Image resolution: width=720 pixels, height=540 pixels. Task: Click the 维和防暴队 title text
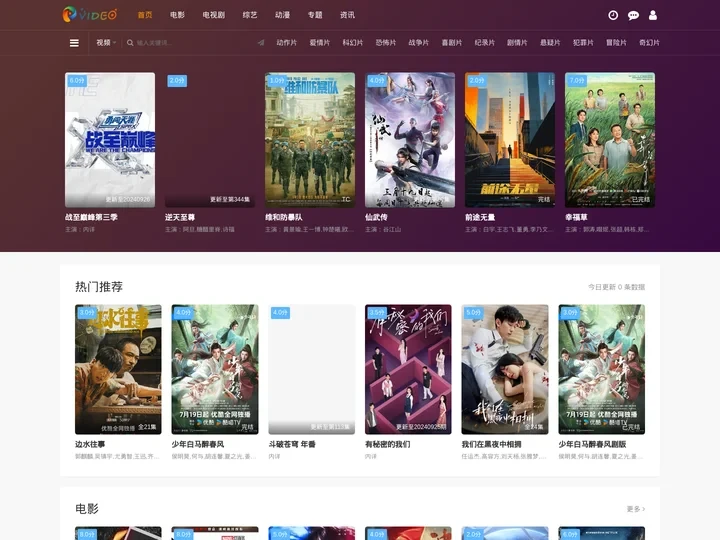pos(284,217)
